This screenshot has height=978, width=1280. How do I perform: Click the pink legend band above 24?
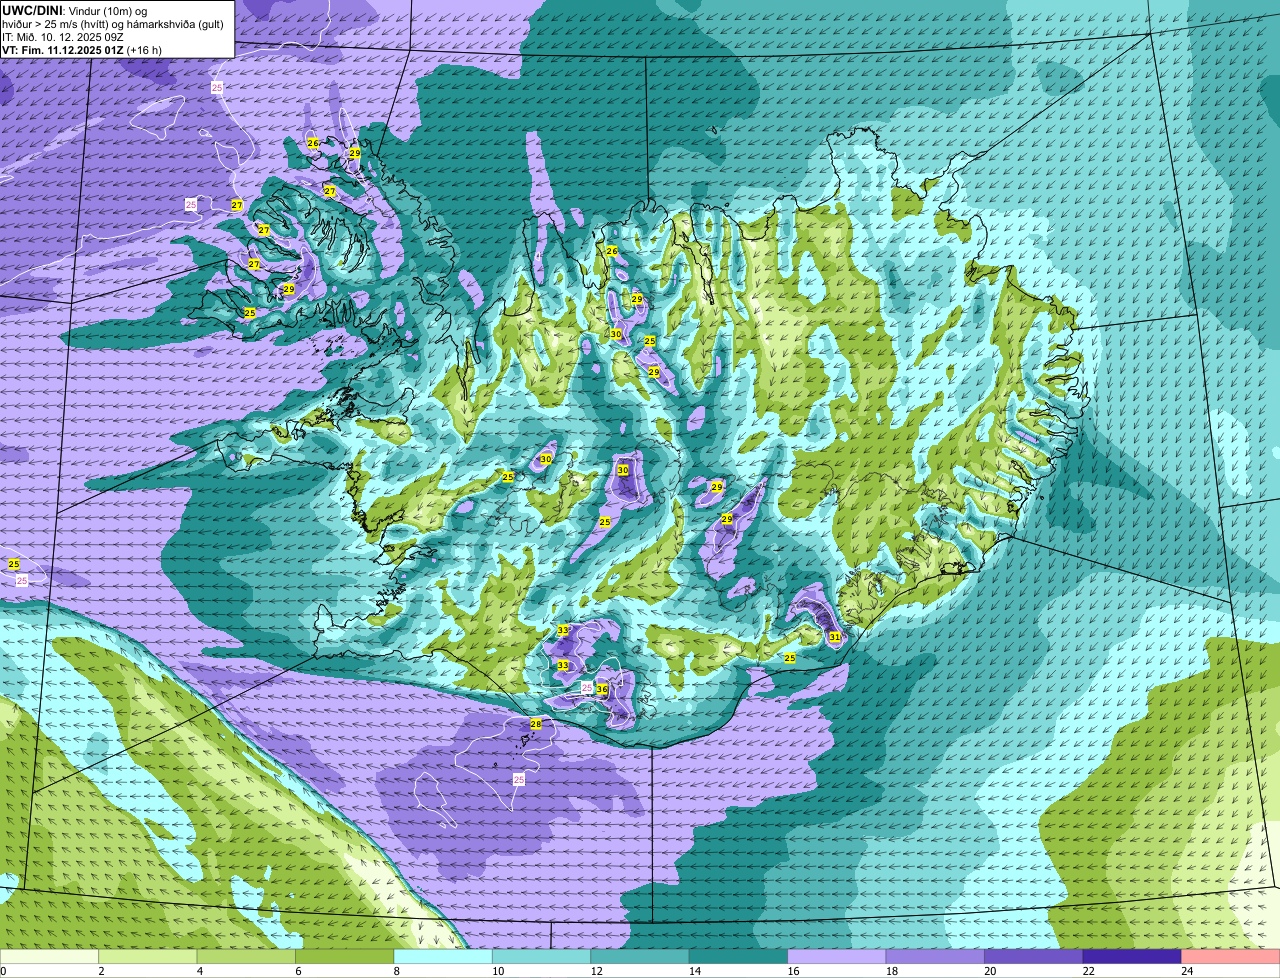(x=1230, y=956)
